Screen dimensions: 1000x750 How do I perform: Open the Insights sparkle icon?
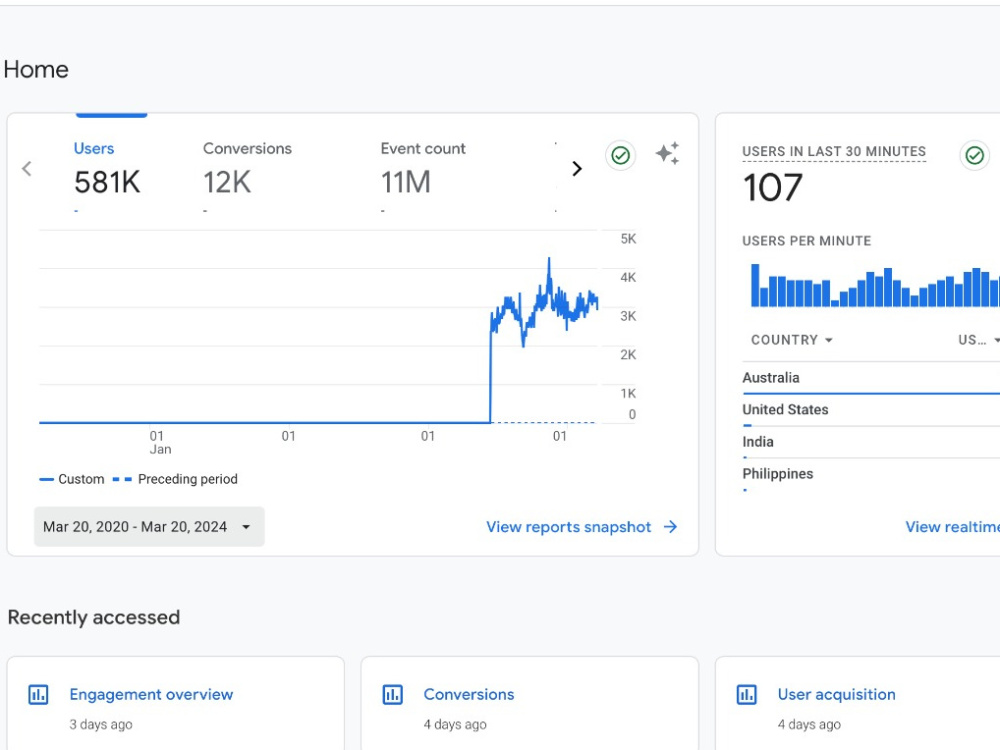(x=668, y=154)
